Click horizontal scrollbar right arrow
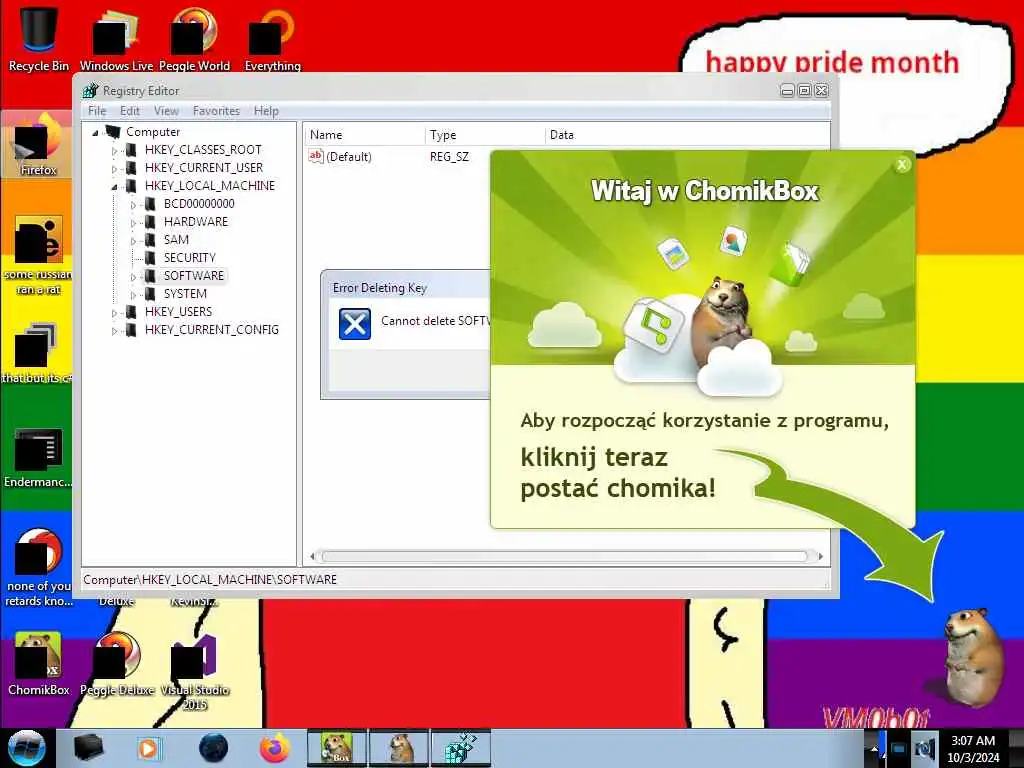The image size is (1024, 768). [820, 556]
